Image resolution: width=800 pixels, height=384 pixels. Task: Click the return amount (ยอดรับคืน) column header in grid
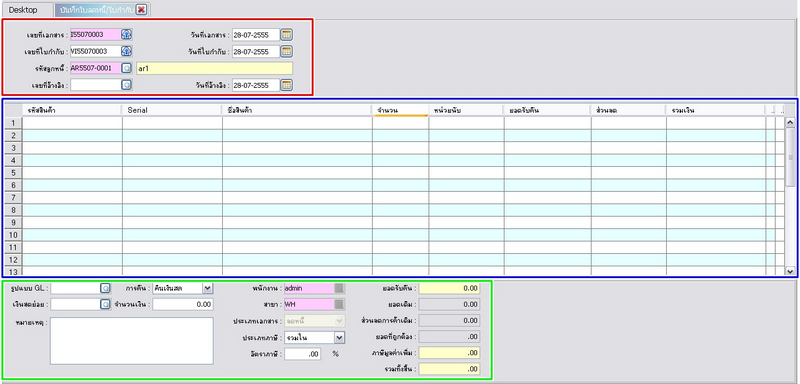point(547,110)
